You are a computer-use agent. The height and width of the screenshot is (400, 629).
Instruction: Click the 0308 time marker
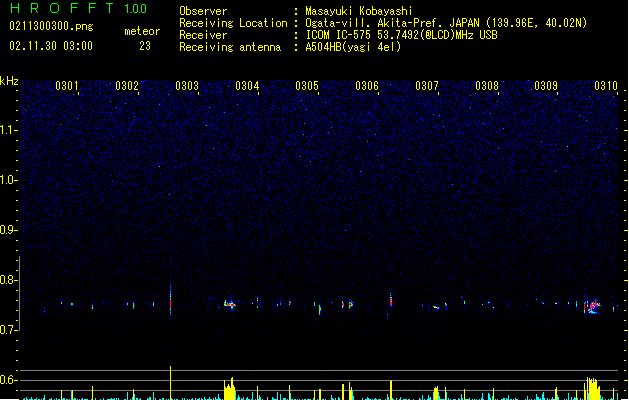pos(487,86)
